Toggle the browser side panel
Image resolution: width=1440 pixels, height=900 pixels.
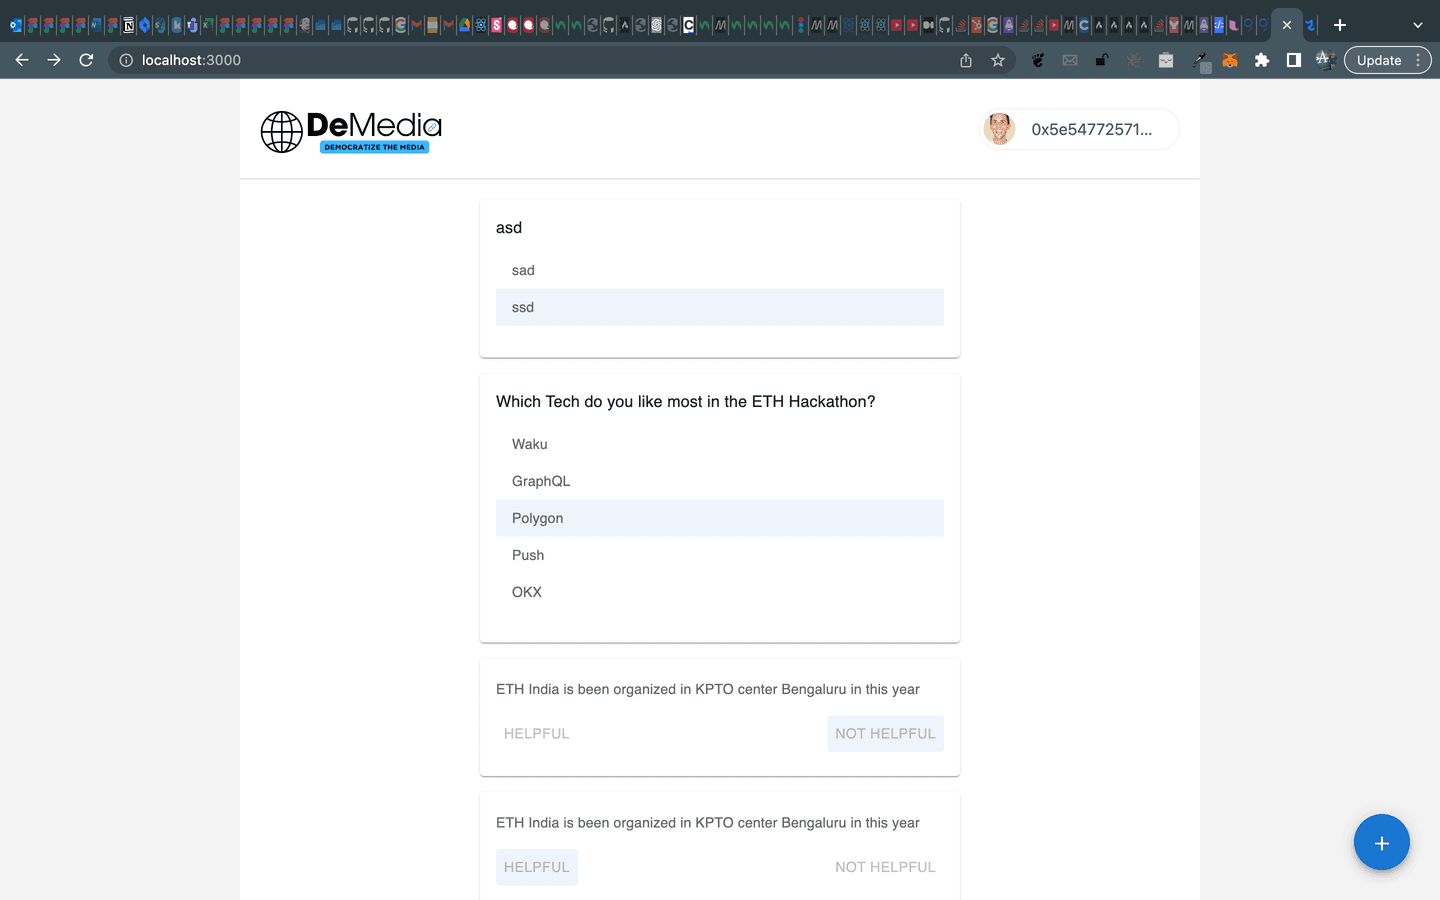click(1294, 60)
